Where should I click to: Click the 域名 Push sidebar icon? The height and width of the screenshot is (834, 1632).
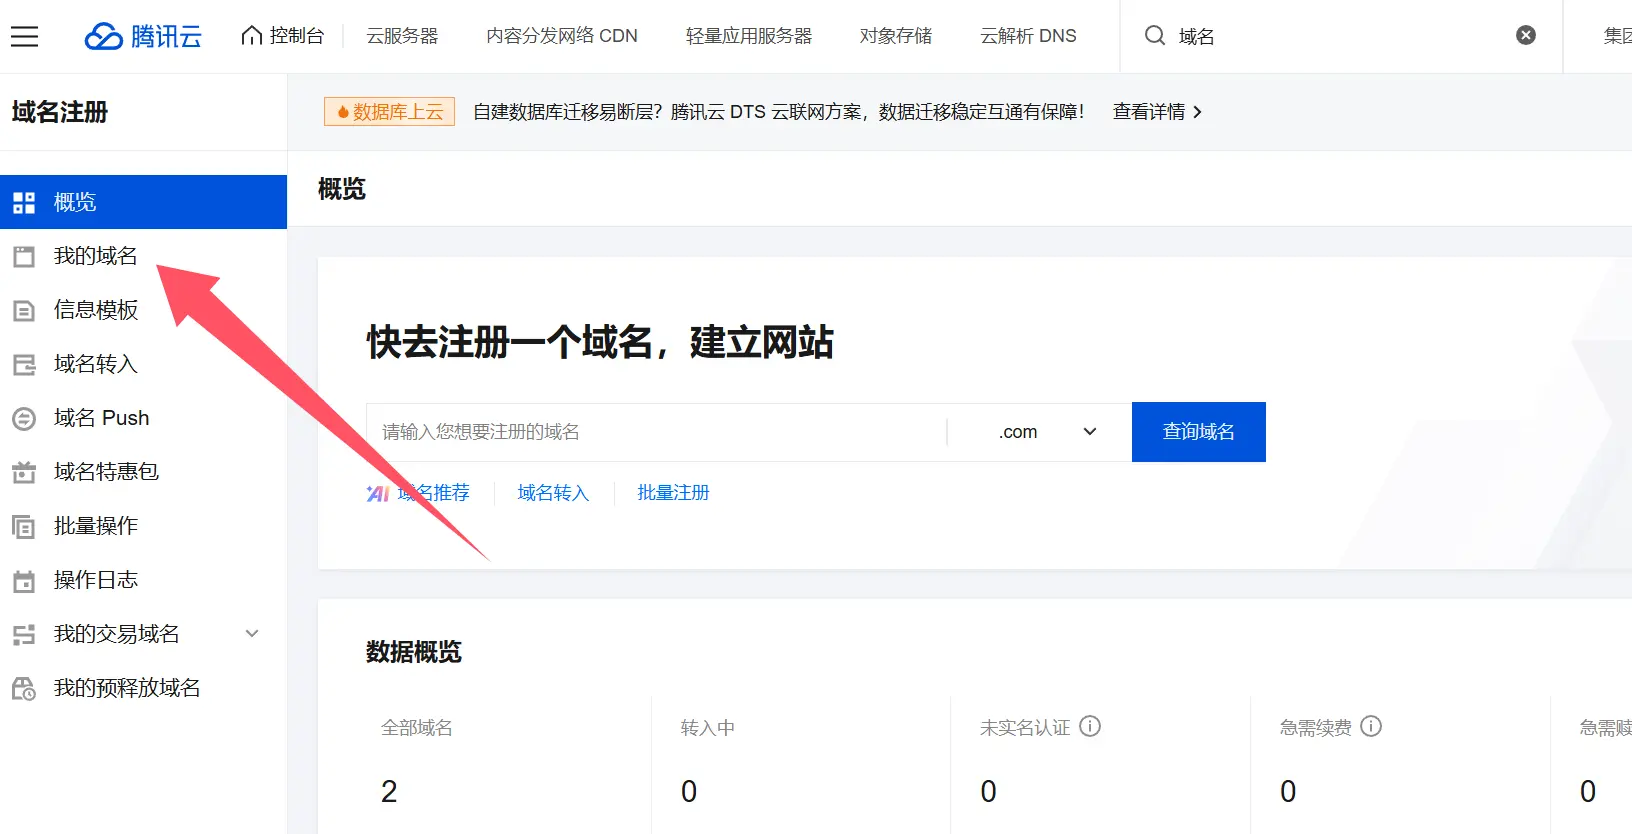[24, 419]
